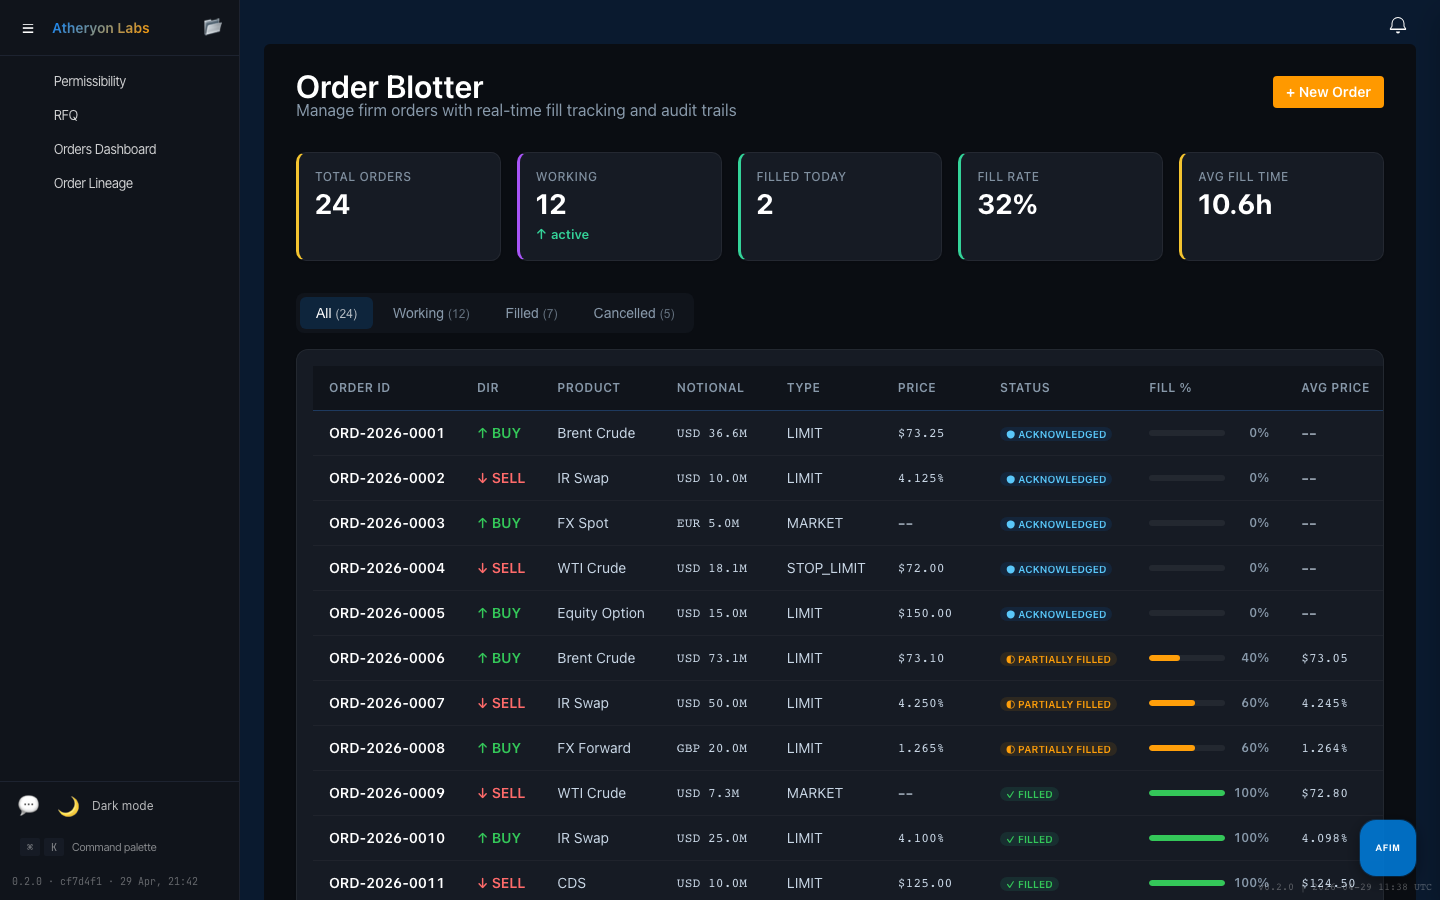Open Order Lineage
The height and width of the screenshot is (900, 1440).
pyautogui.click(x=93, y=183)
